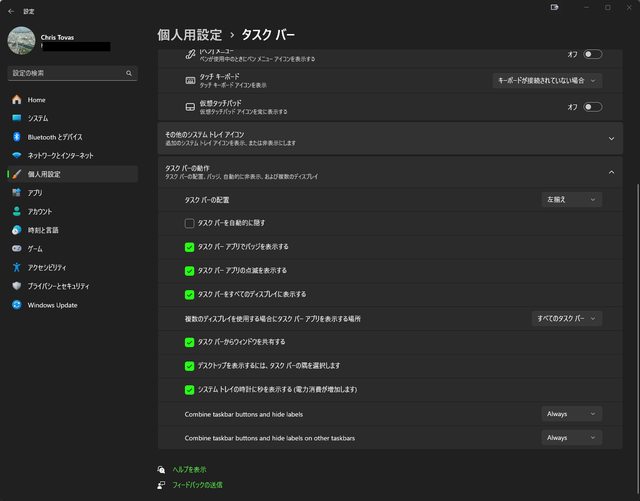Open the タスク バーの配置 dropdown
The height and width of the screenshot is (501, 640).
[572, 199]
